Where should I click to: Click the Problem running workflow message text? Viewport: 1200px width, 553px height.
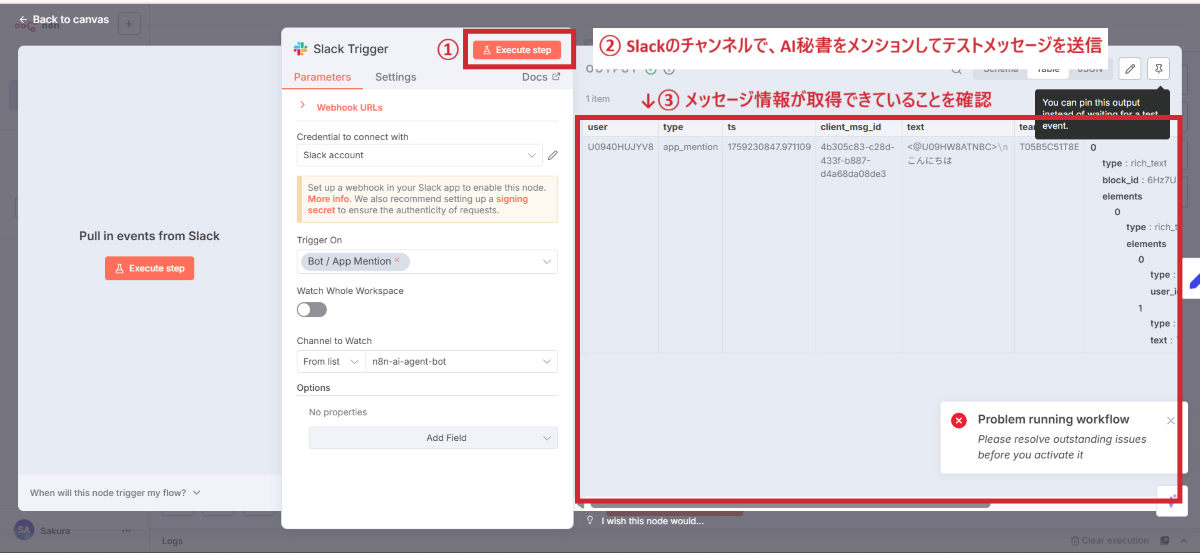tap(1053, 420)
